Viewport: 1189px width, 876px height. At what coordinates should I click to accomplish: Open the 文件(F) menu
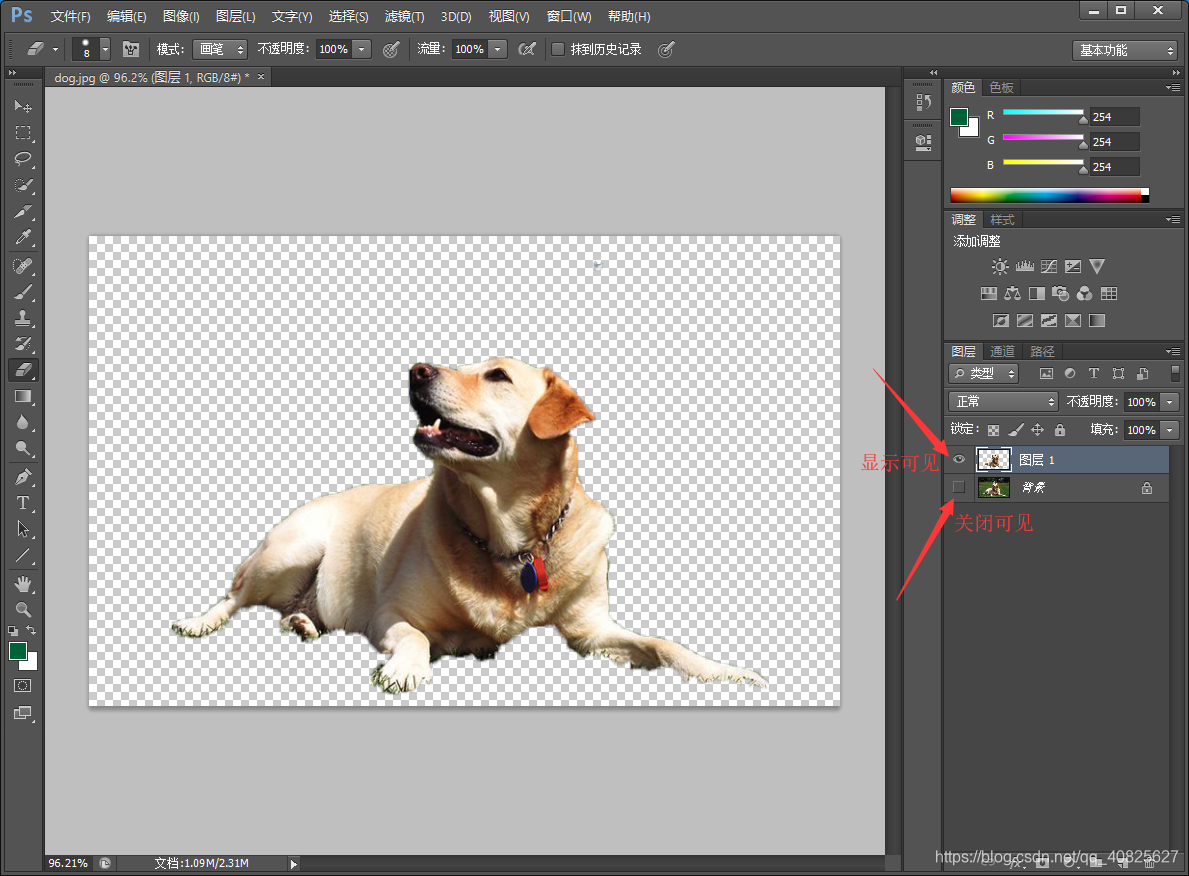71,16
